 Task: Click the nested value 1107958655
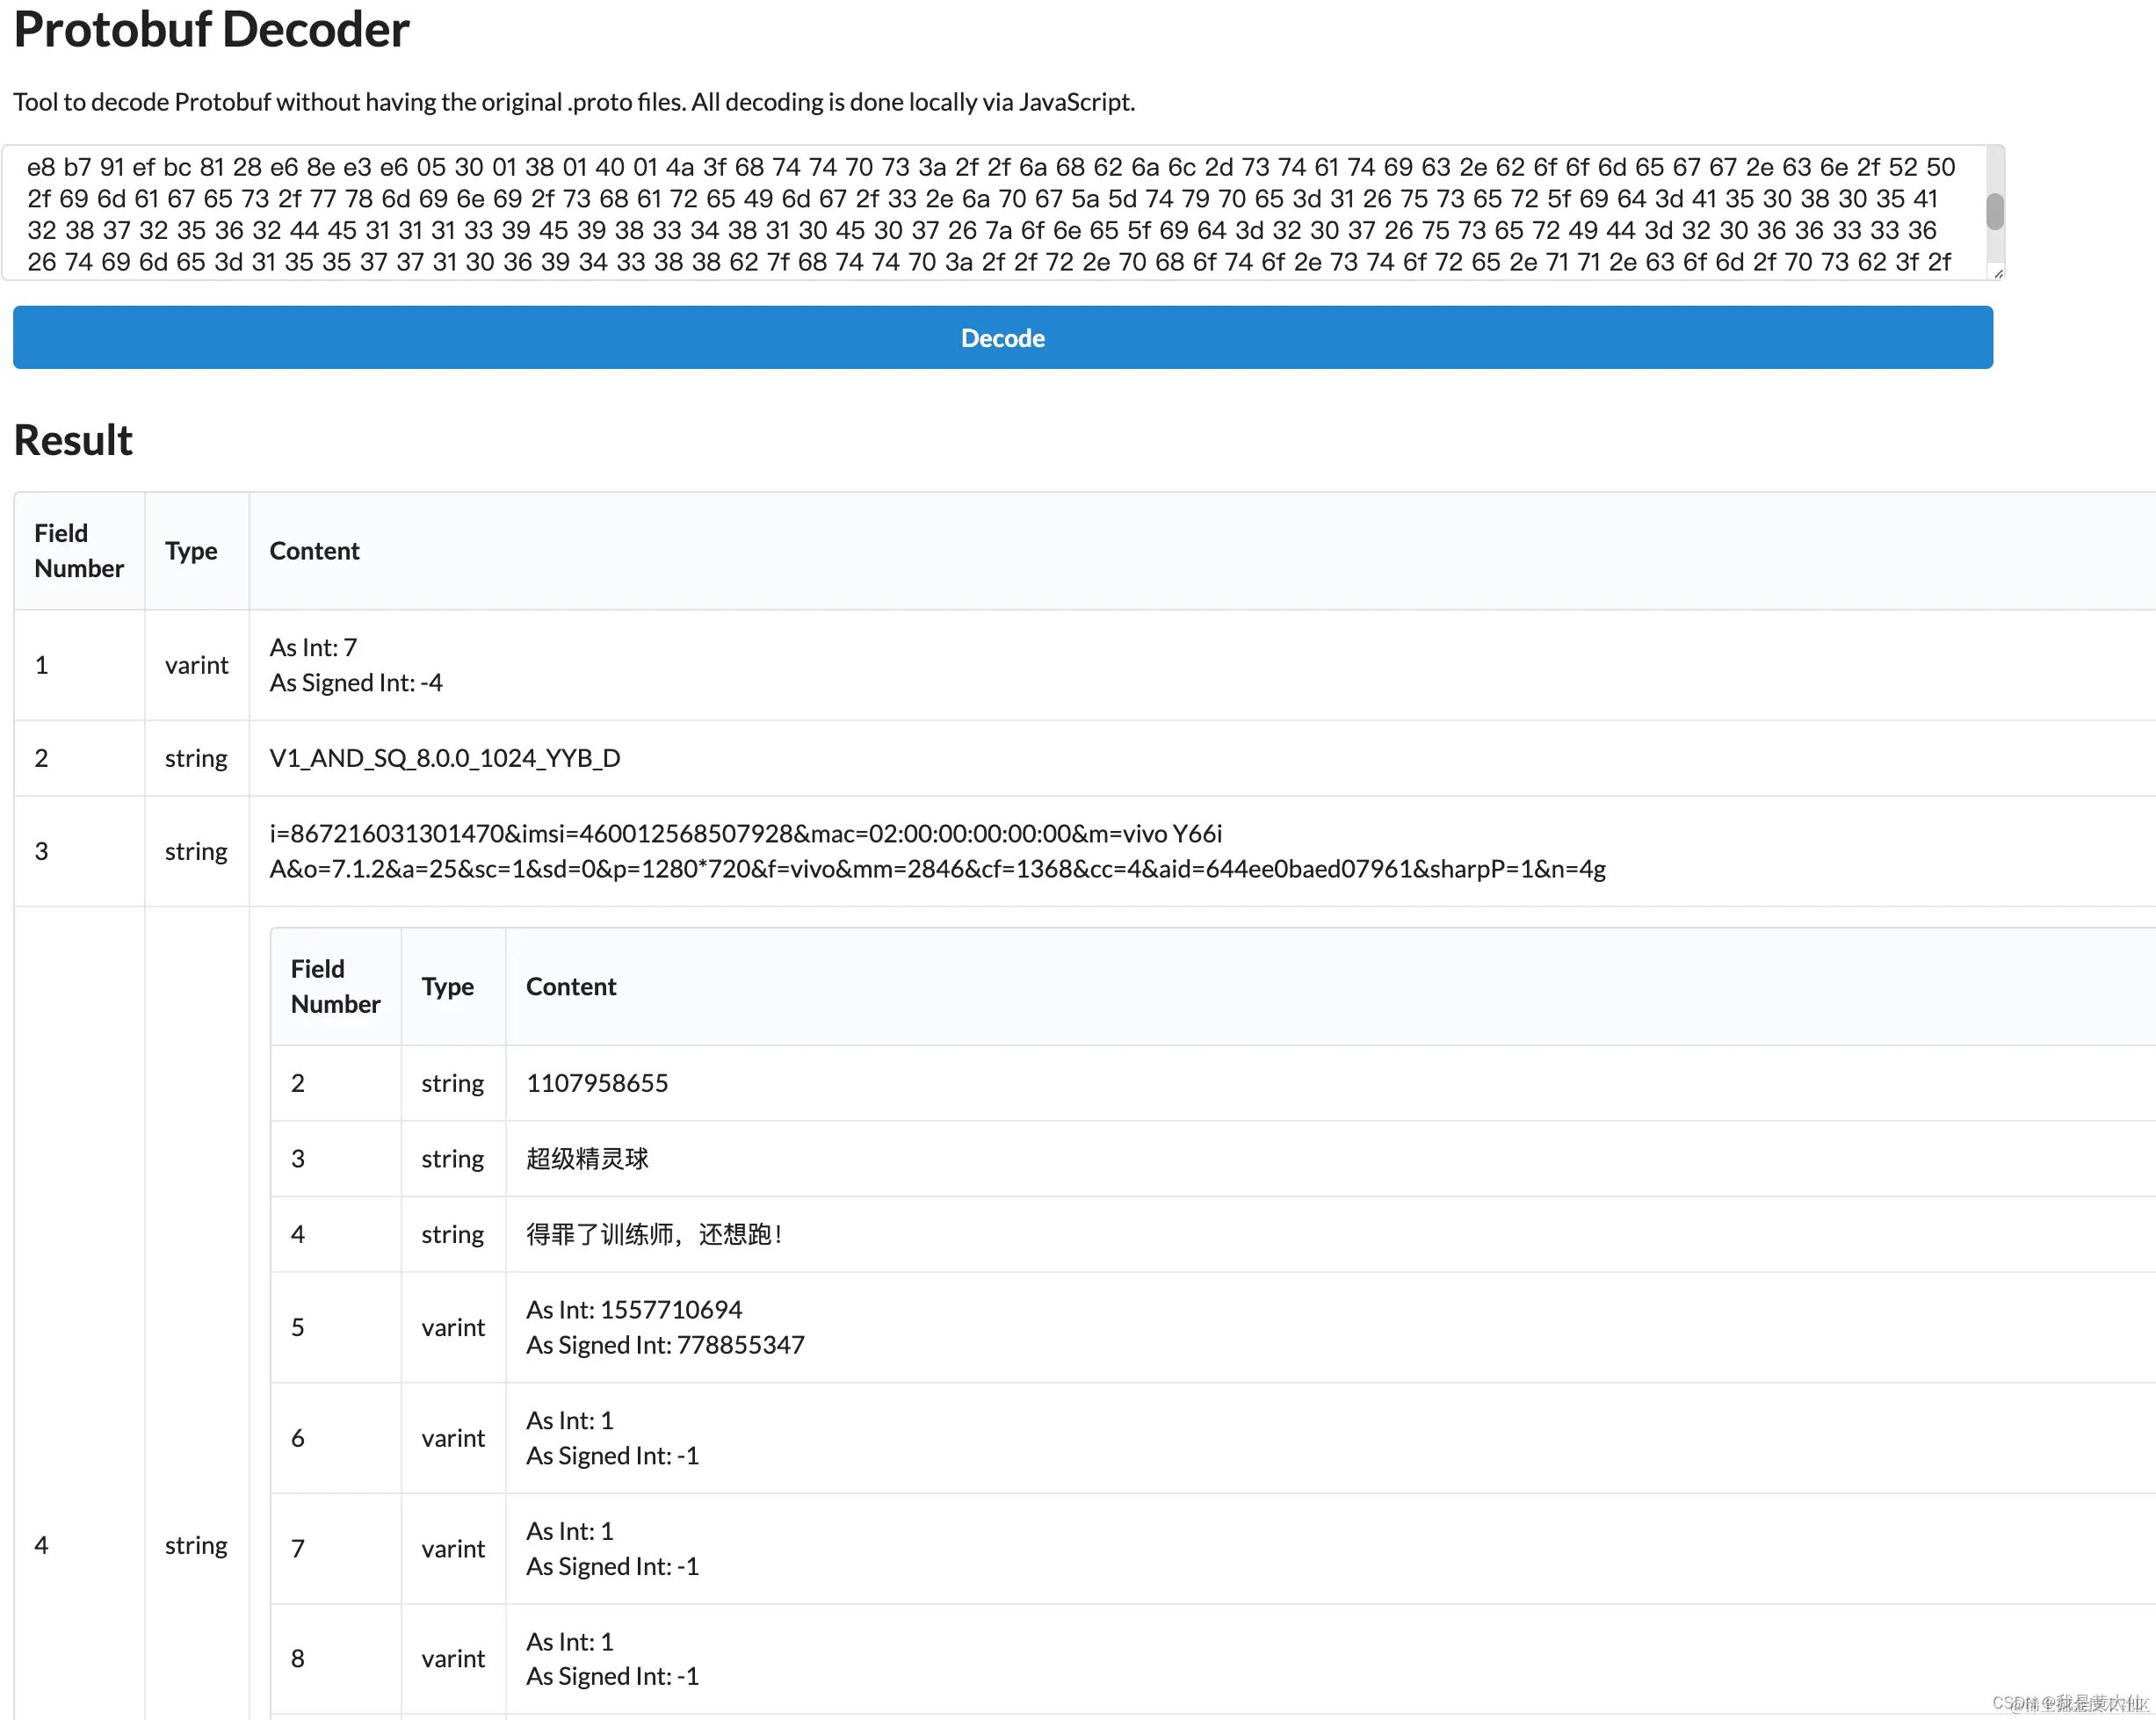[x=597, y=1083]
